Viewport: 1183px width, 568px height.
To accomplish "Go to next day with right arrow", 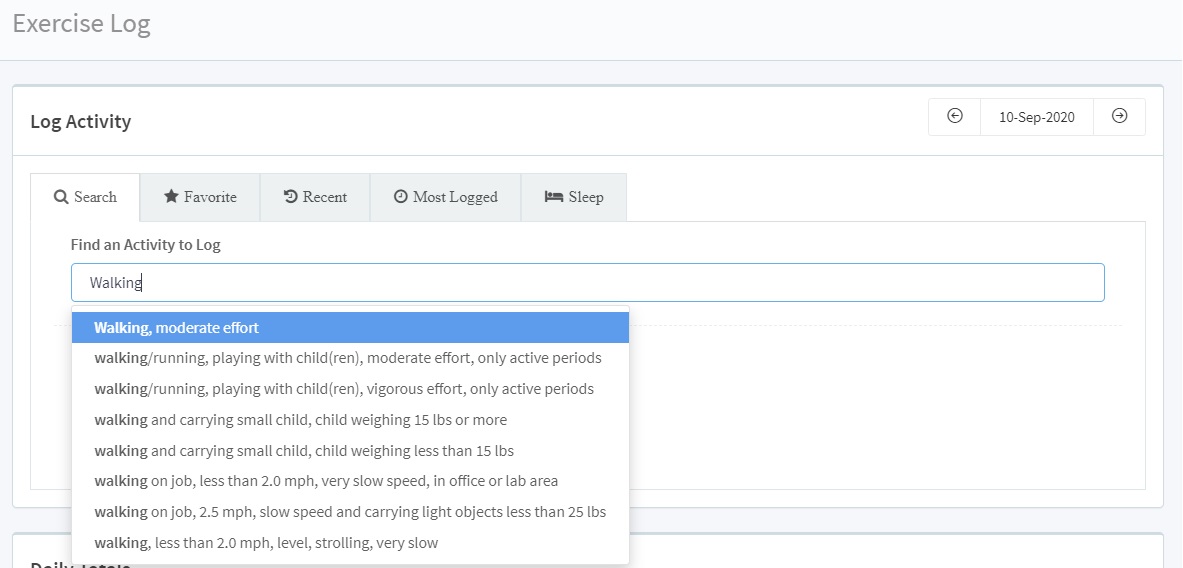I will [1120, 117].
